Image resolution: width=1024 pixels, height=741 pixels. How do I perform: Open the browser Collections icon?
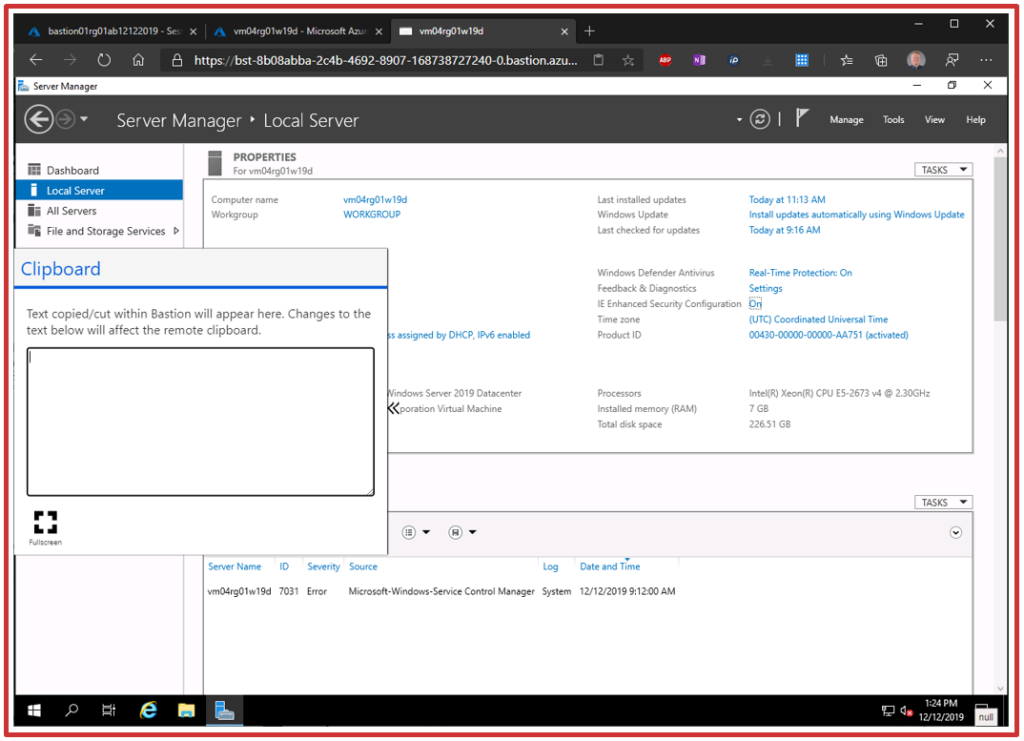pyautogui.click(x=881, y=61)
